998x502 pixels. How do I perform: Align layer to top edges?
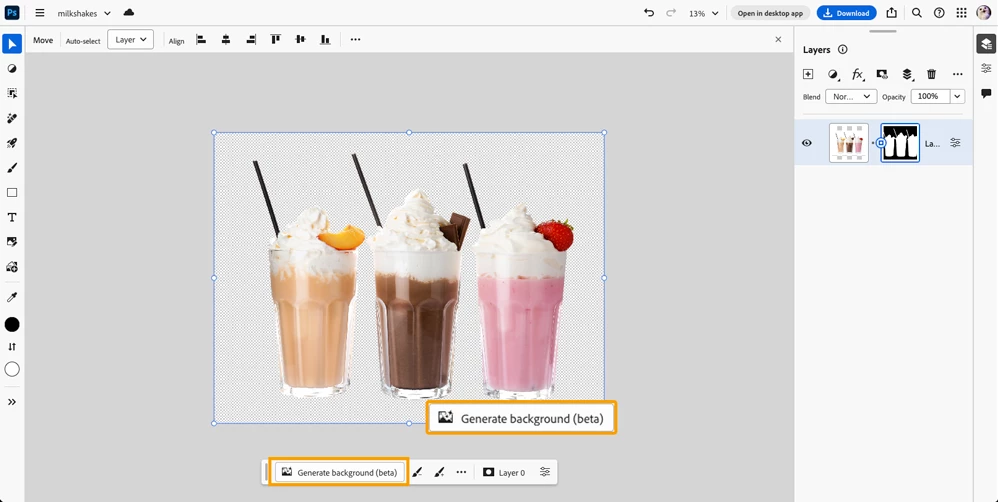point(276,39)
